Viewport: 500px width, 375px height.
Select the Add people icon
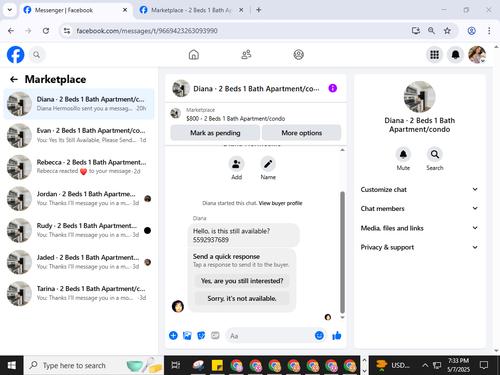(236, 164)
